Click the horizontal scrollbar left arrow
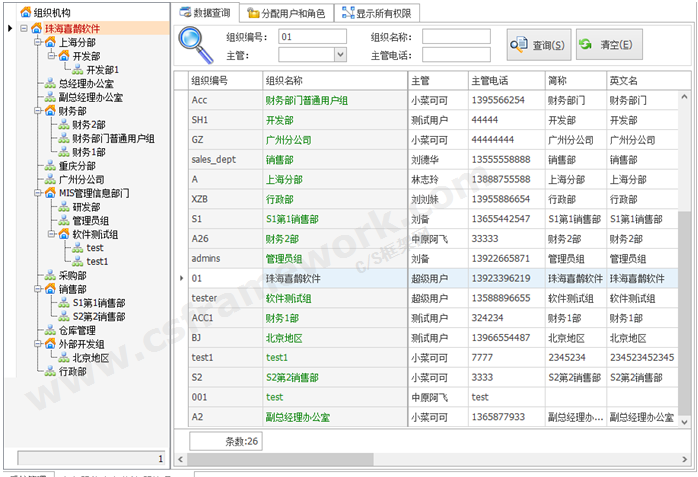The width and height of the screenshot is (698, 477). tap(180, 459)
